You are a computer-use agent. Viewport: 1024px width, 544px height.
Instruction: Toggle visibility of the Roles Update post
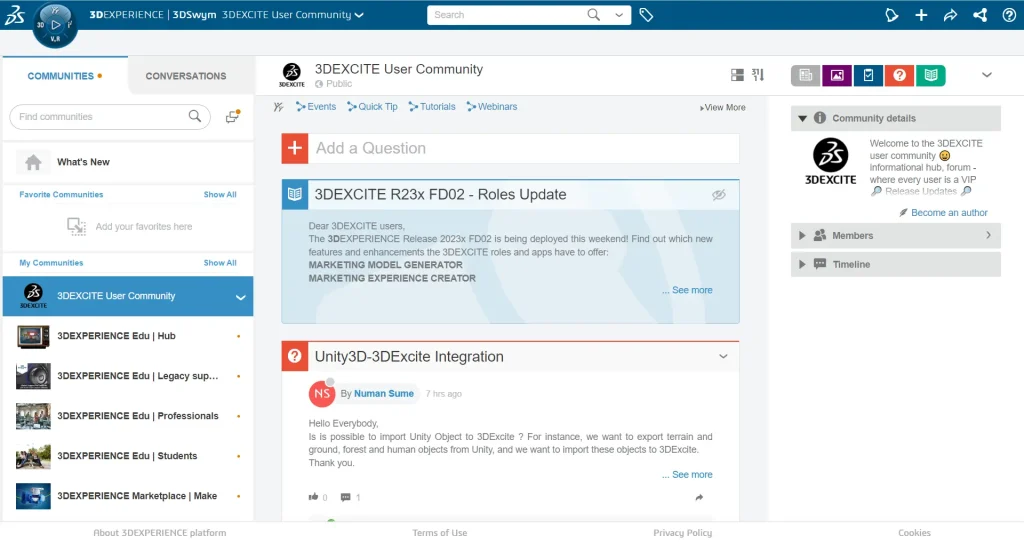pos(718,195)
